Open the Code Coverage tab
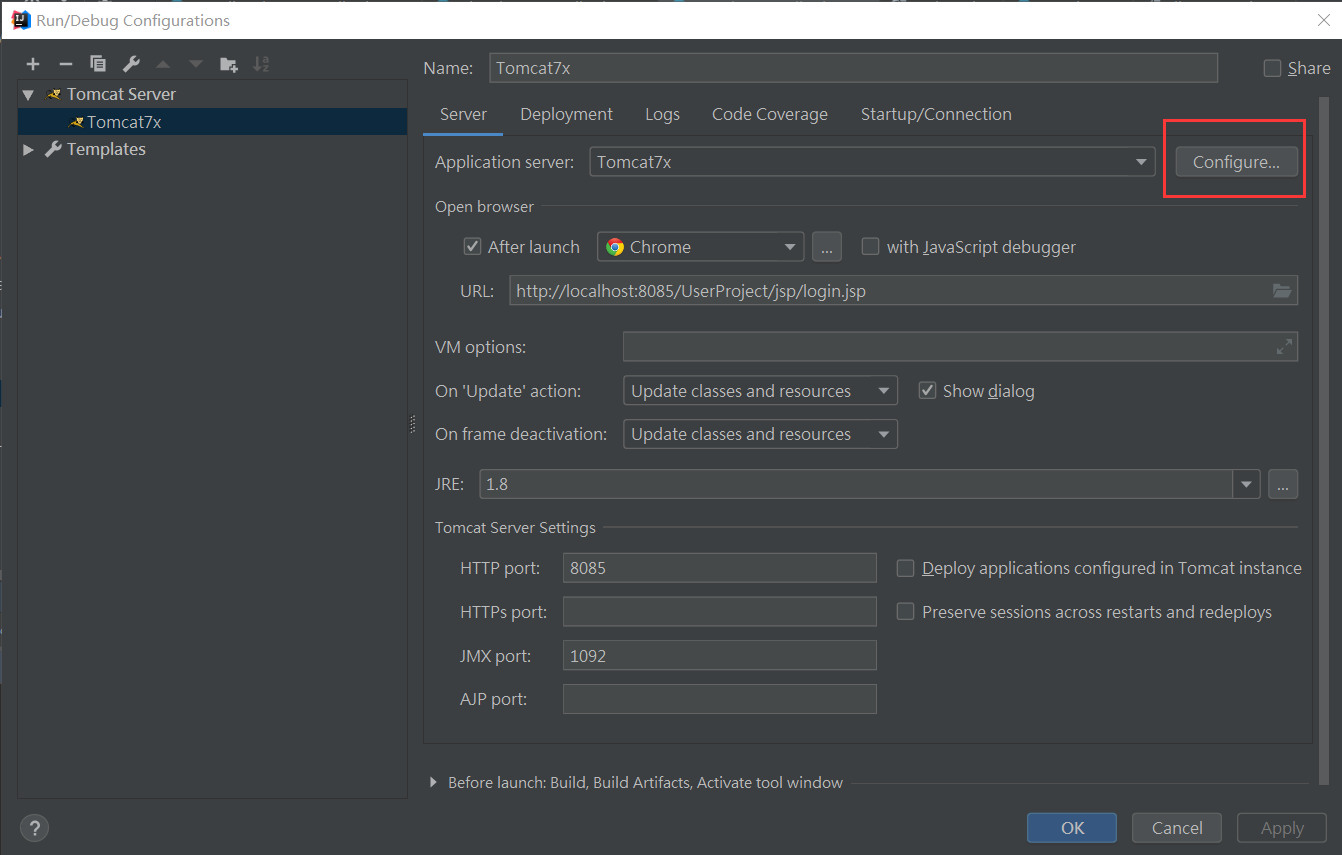 pos(770,114)
